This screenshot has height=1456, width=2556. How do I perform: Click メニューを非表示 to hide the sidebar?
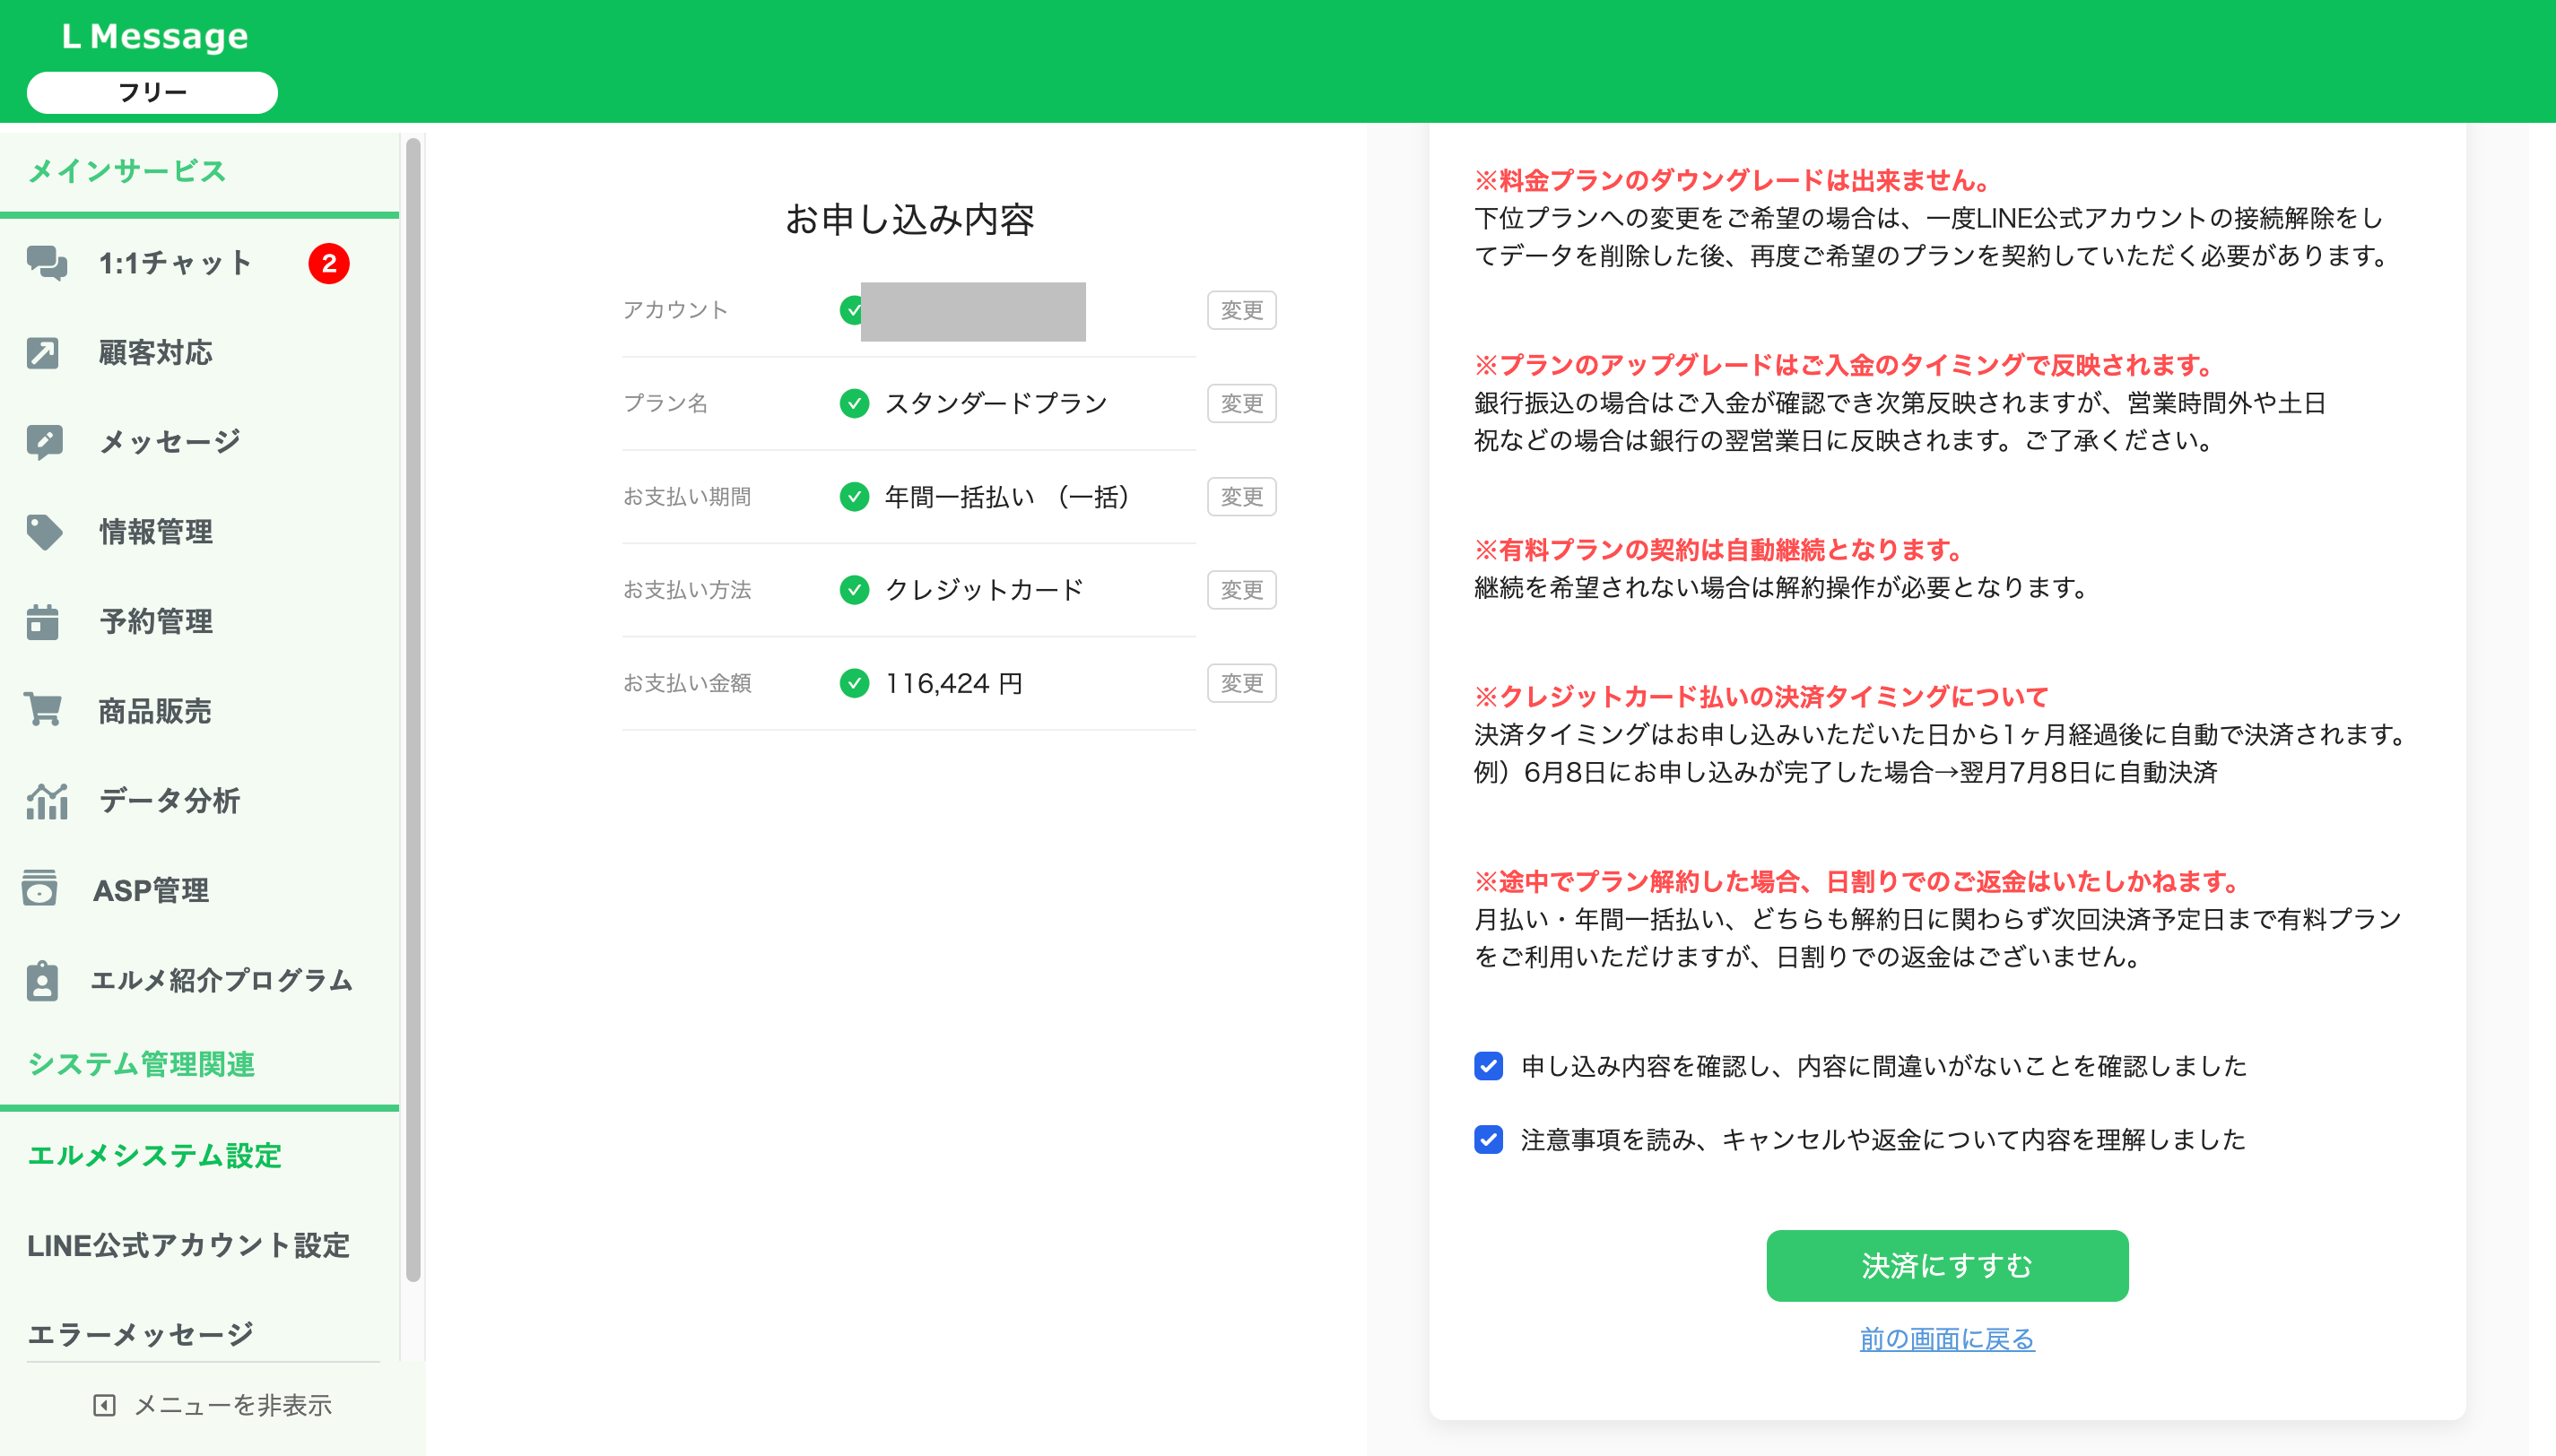(212, 1405)
